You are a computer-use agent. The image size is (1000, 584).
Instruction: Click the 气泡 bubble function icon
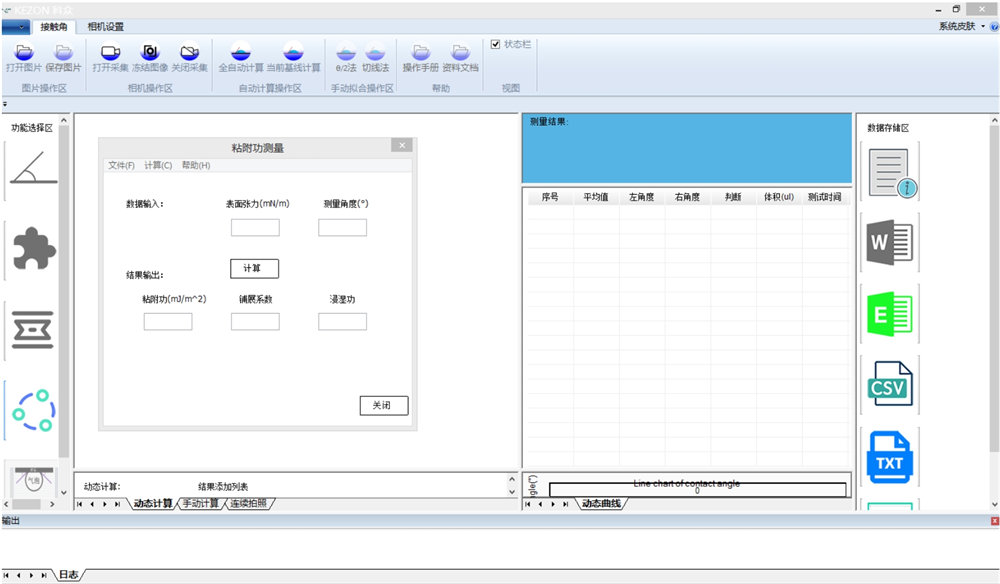pos(34,479)
